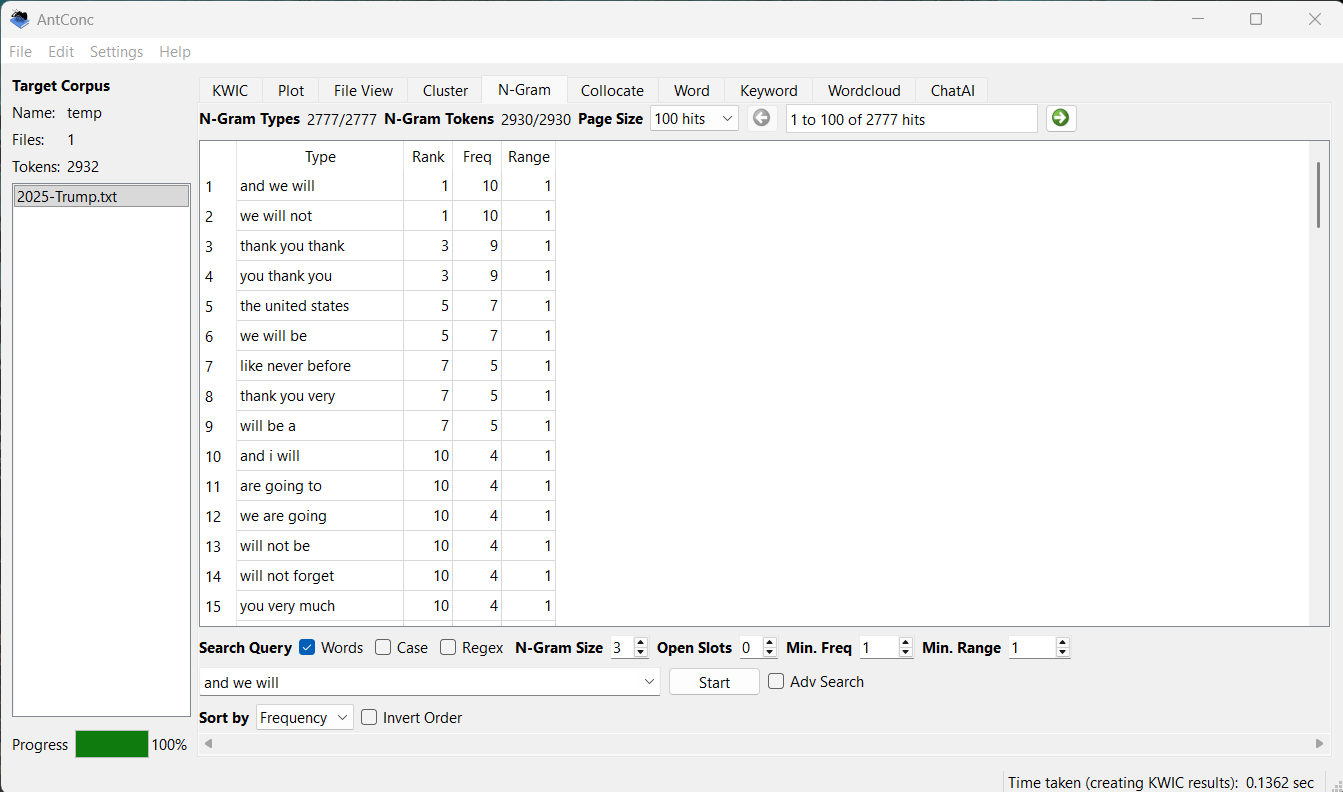Toggle the Regex checkbox
1343x792 pixels.
pos(448,648)
